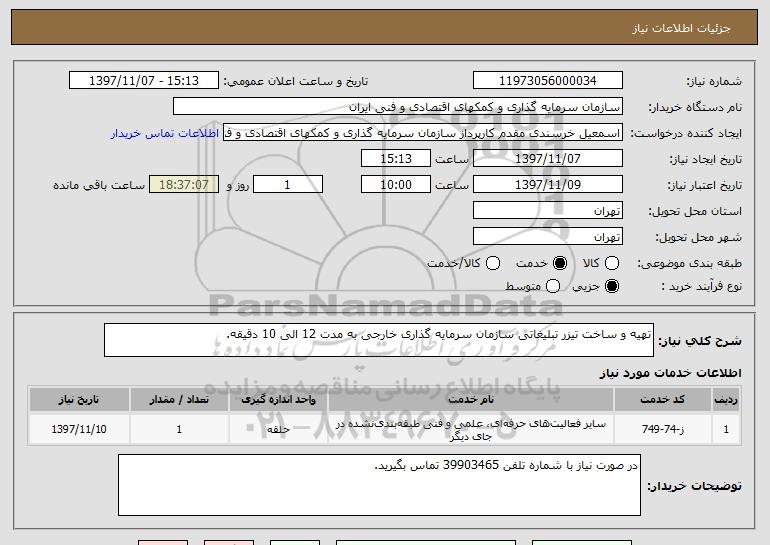770x545 pixels.
Task: Click the ساعت باقی مانده label
Action: [x=99, y=185]
